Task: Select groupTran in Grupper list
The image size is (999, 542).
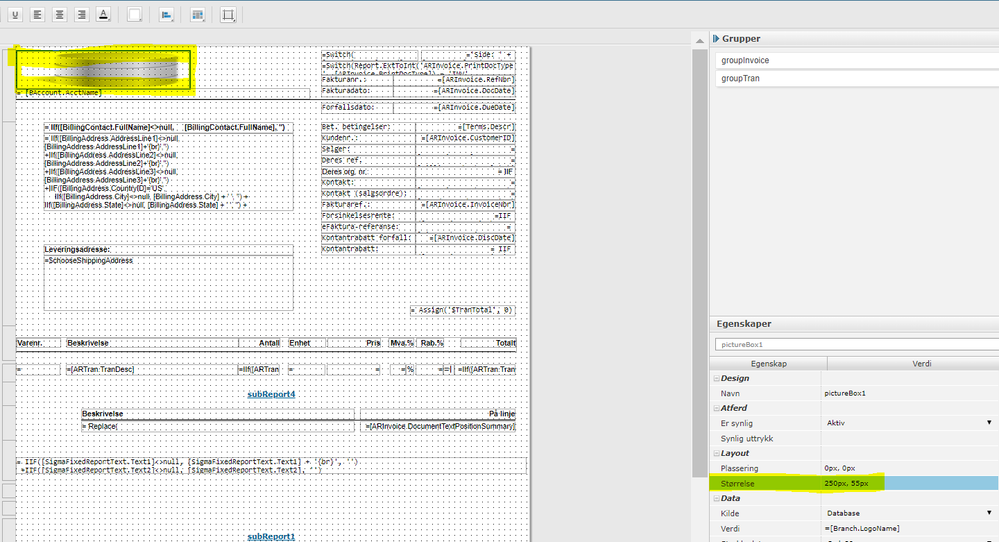Action: (856, 78)
